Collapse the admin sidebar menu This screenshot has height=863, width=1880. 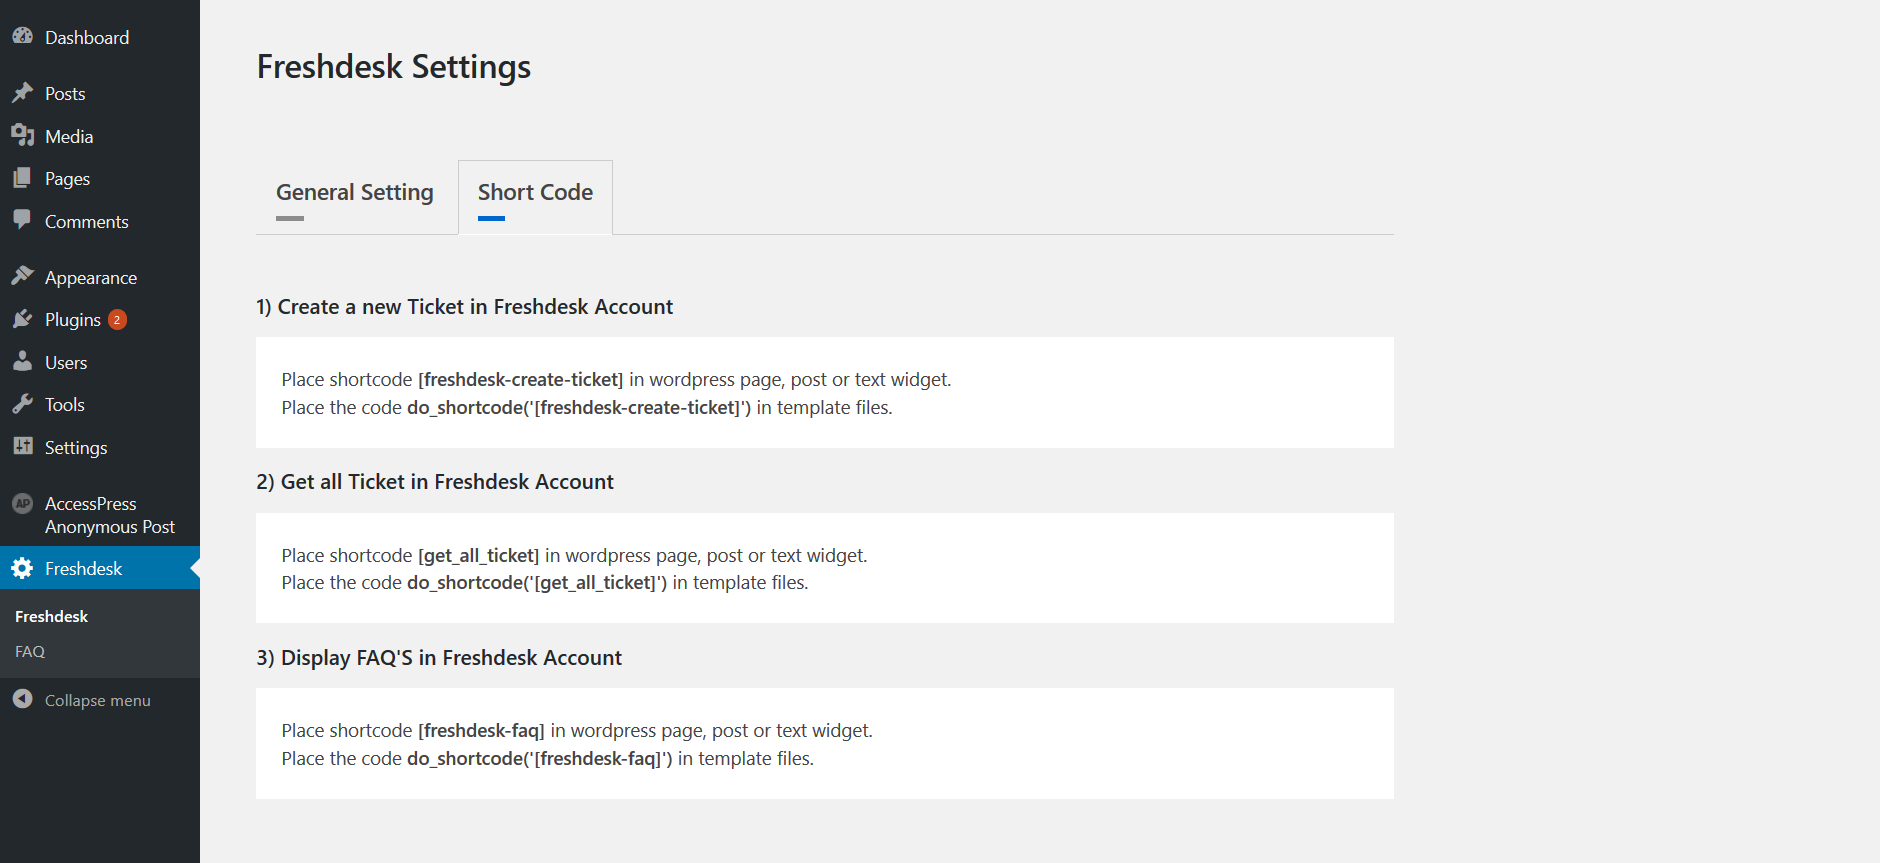tap(97, 700)
